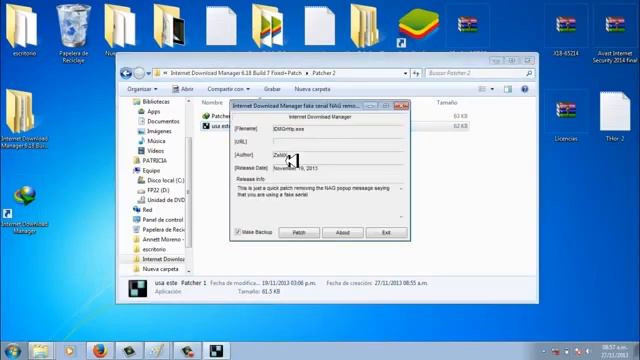Open the address bar history dropdown

tap(405, 73)
